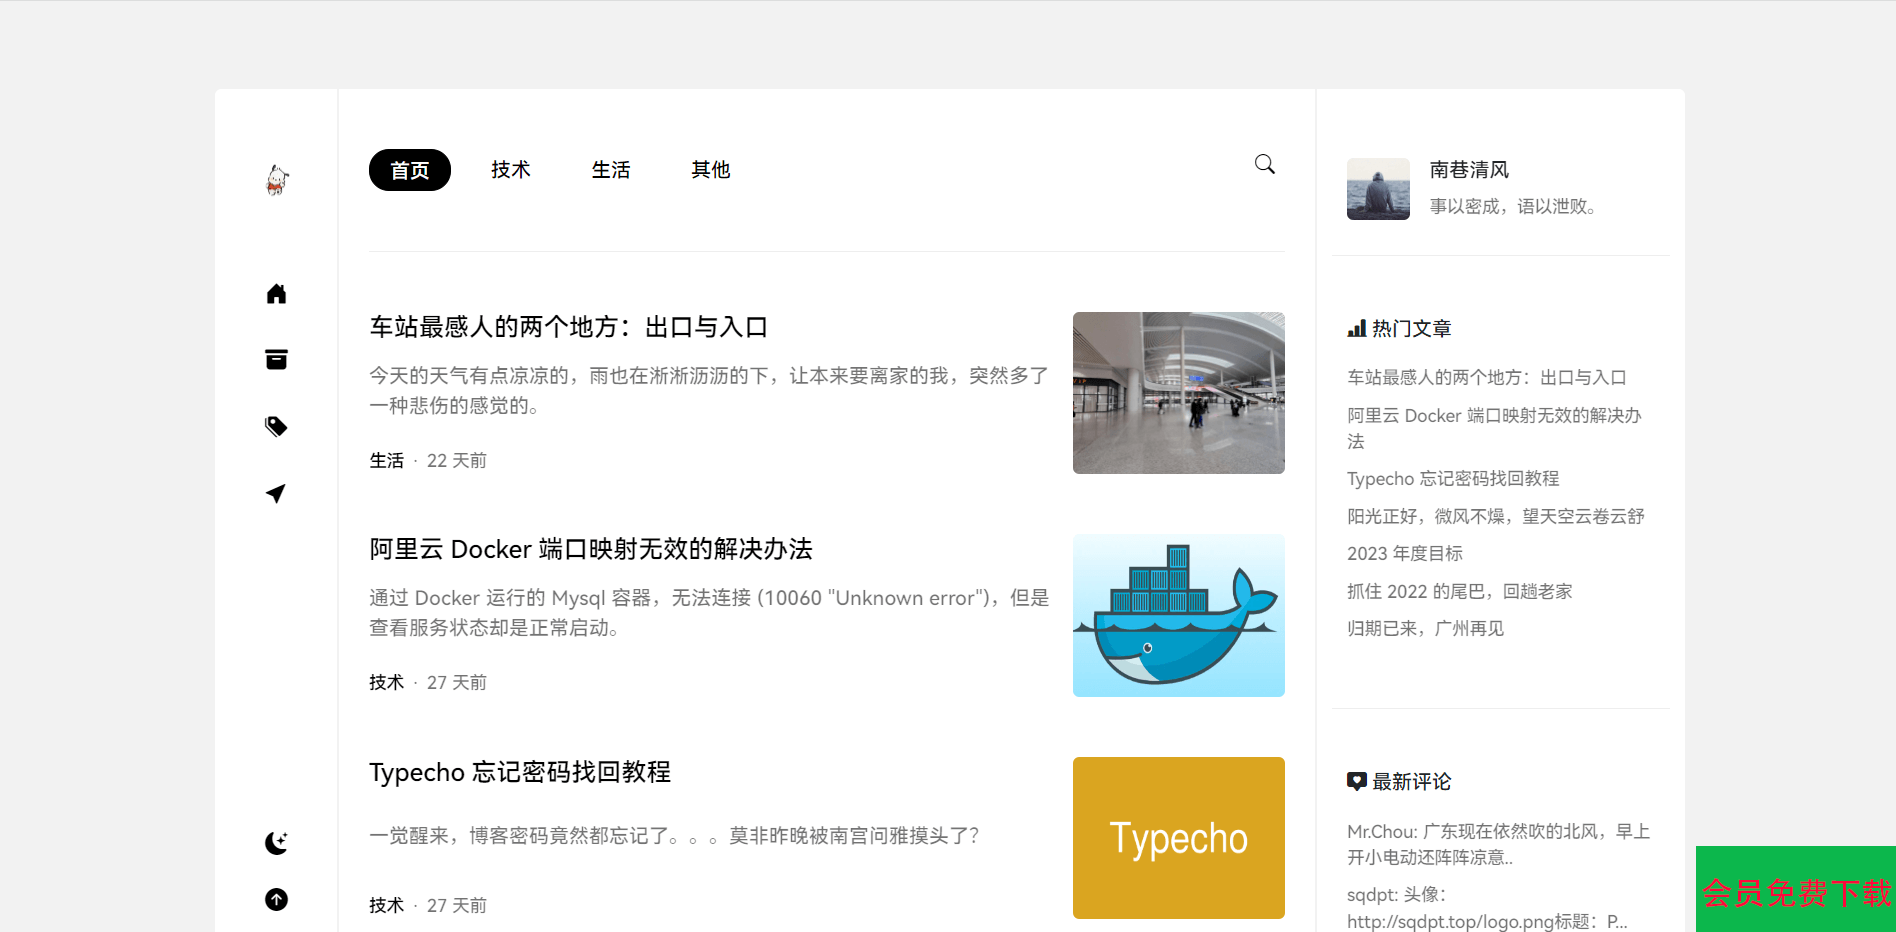Click the paper plane navigation icon
This screenshot has width=1896, height=932.
[x=277, y=494]
